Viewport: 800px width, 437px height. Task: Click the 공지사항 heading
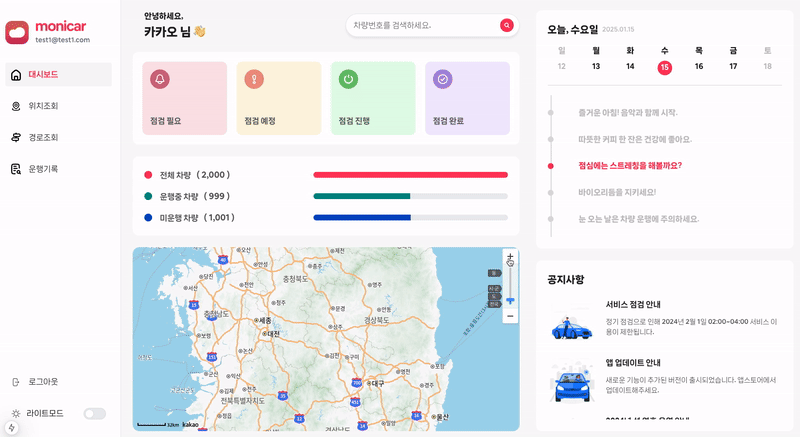click(x=566, y=279)
